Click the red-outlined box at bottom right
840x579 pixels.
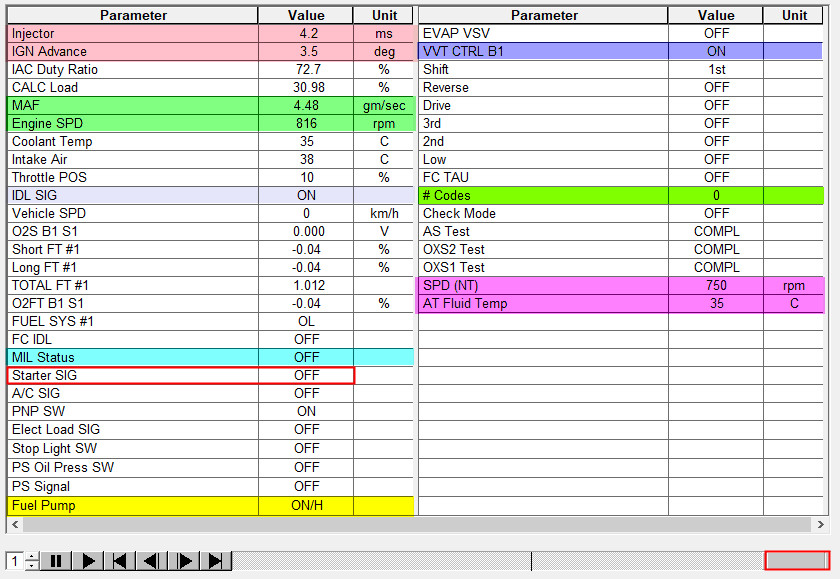(x=797, y=560)
